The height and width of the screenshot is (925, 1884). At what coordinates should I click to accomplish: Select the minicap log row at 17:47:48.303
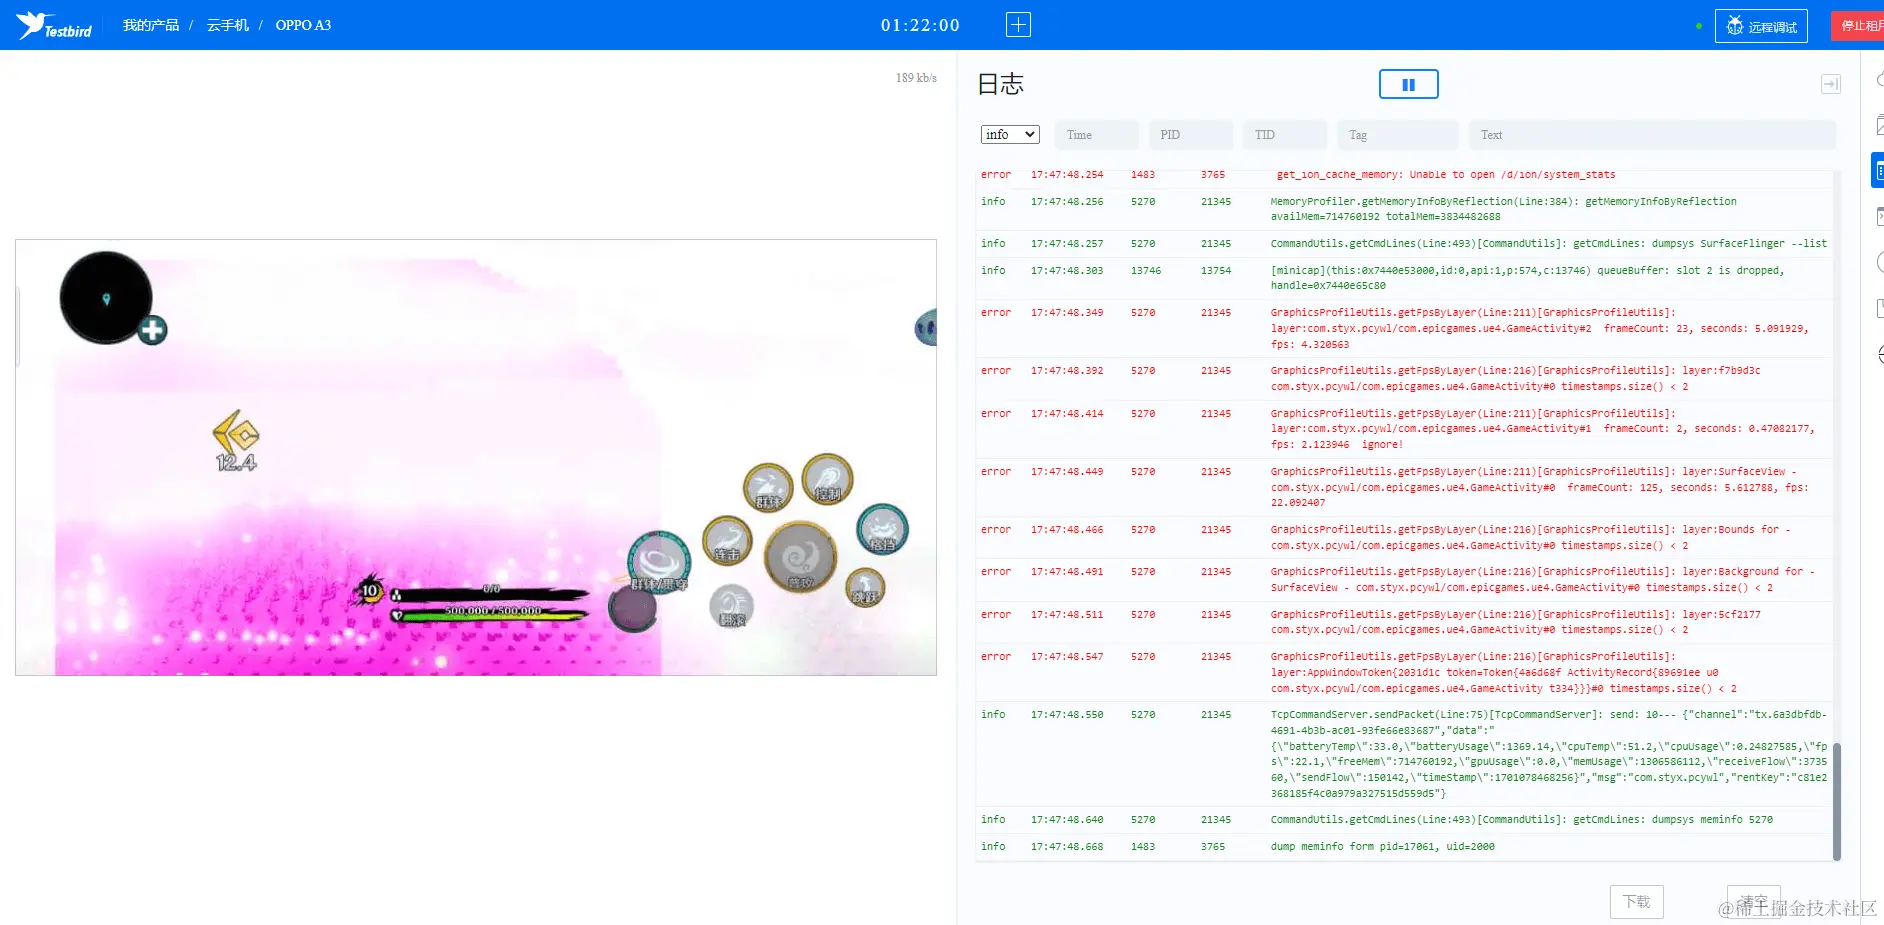pos(1405,278)
